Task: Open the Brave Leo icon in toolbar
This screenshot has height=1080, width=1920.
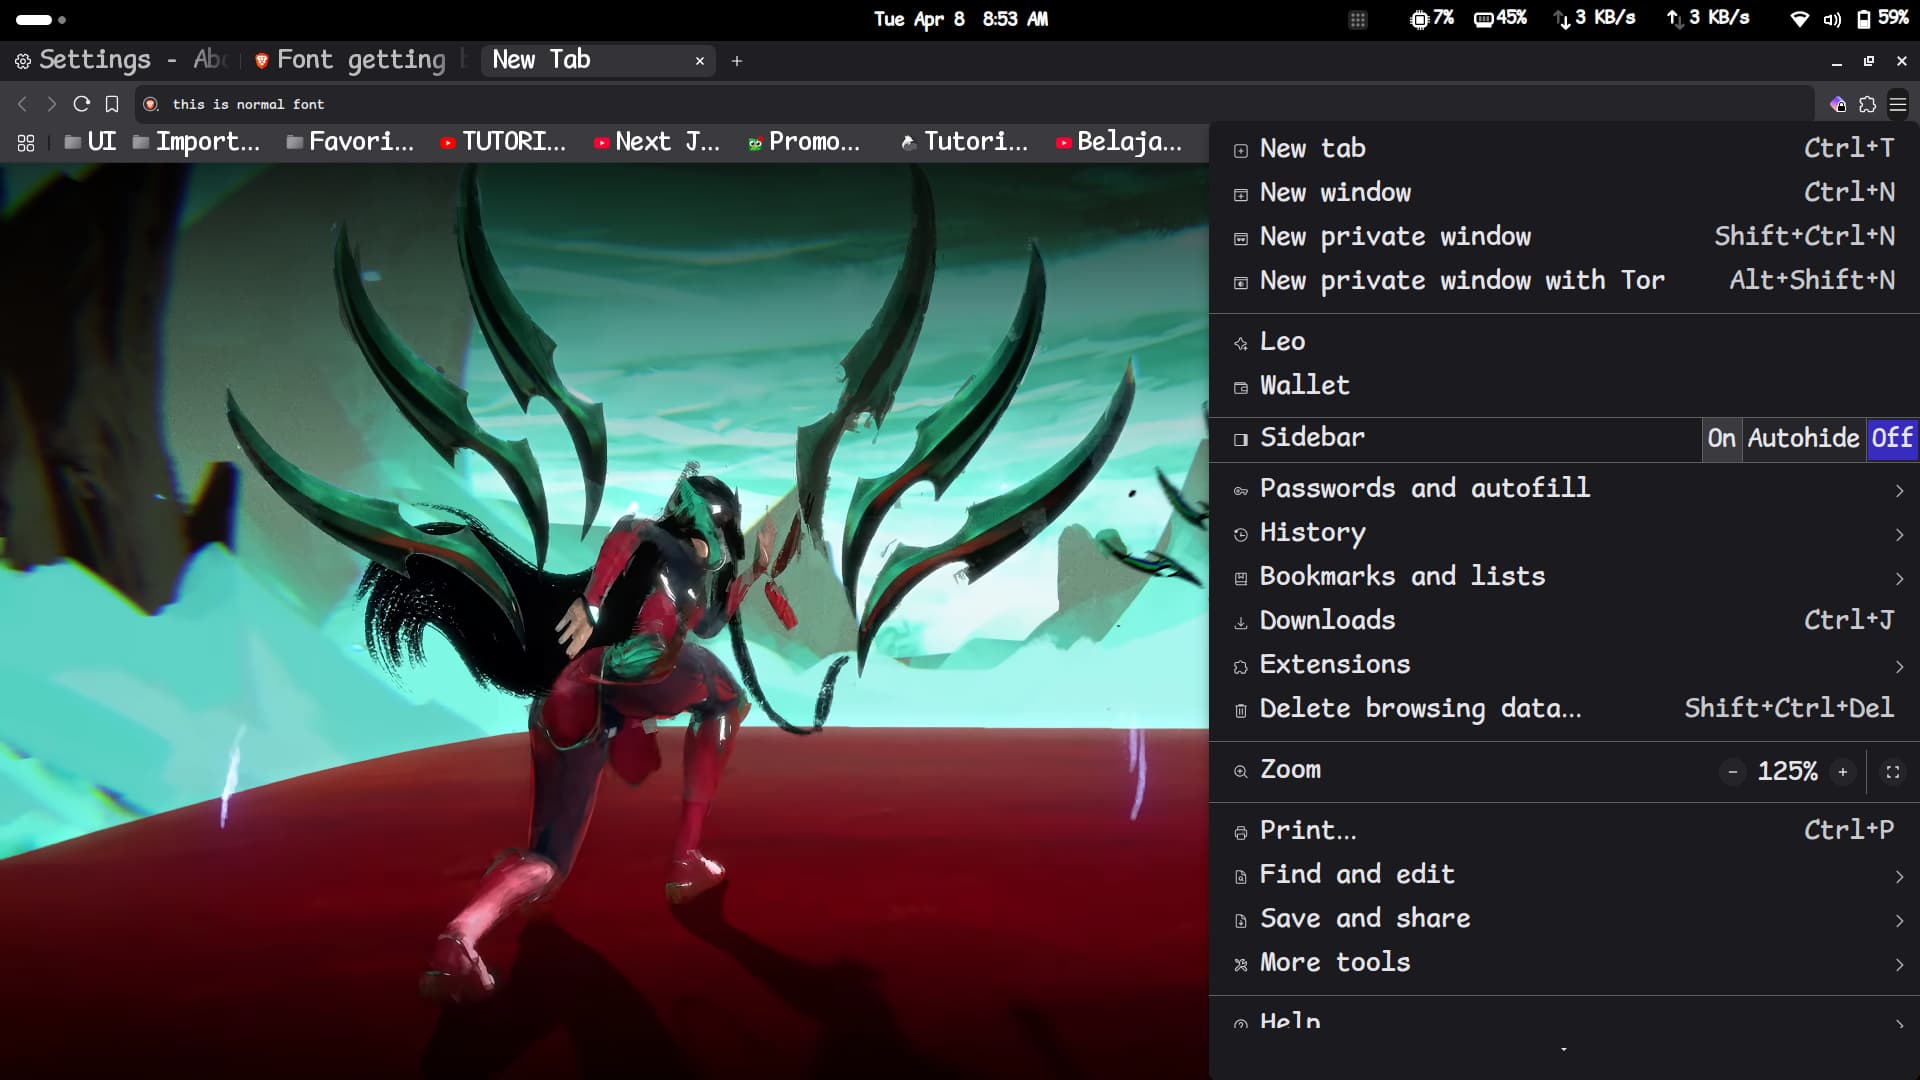Action: pos(1837,104)
